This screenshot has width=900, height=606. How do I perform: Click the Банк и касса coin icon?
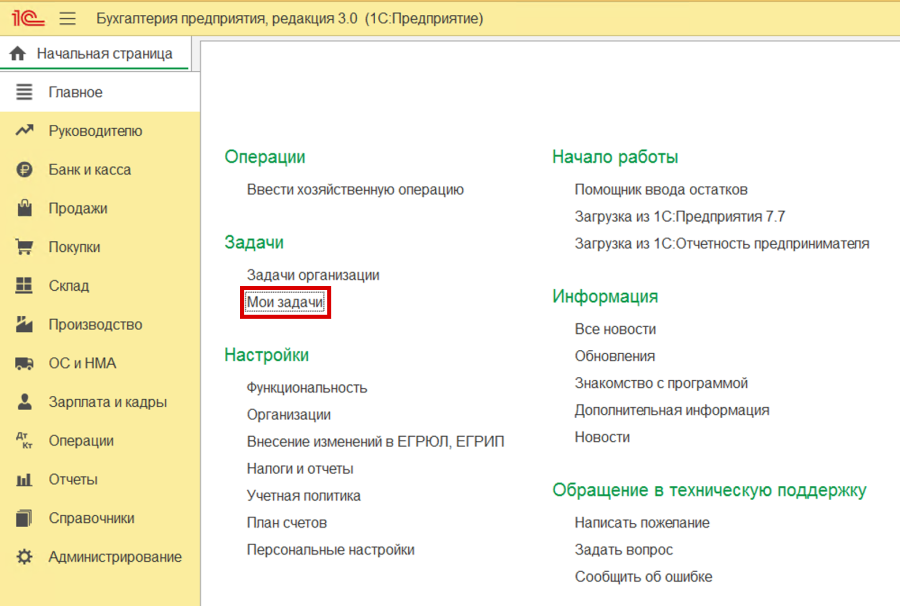click(x=25, y=170)
